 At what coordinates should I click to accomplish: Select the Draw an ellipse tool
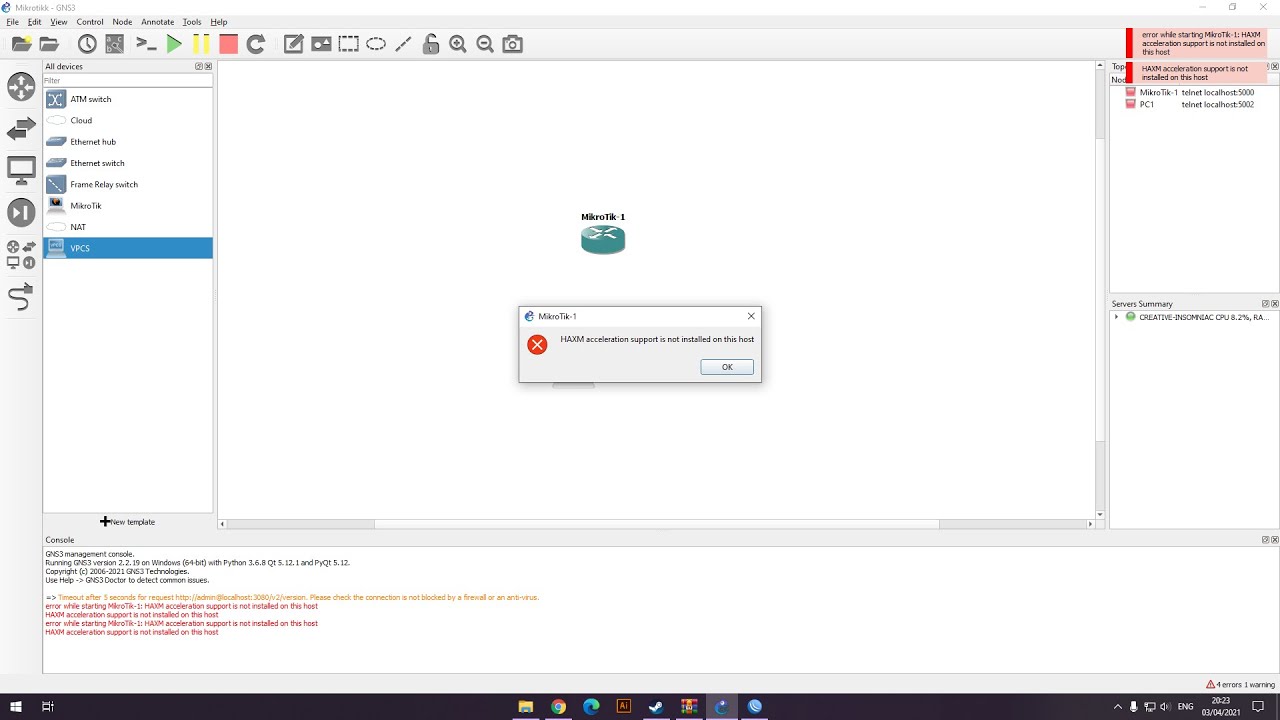pyautogui.click(x=376, y=44)
